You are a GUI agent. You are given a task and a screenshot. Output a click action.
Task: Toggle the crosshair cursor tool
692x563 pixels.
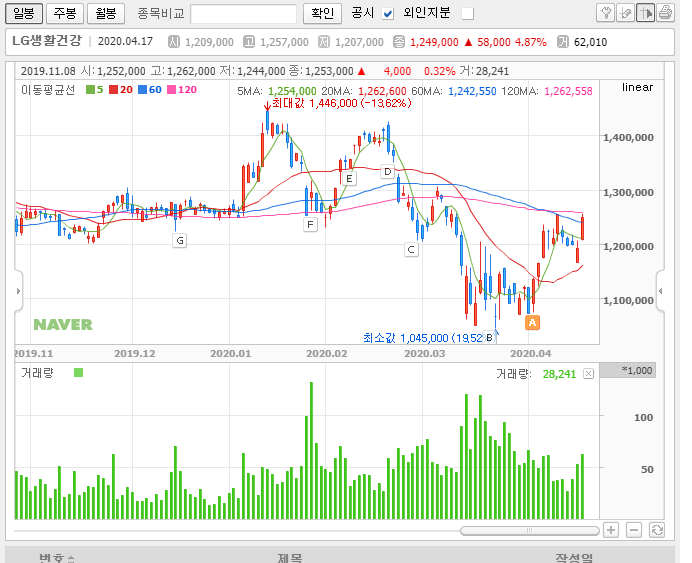coord(645,13)
